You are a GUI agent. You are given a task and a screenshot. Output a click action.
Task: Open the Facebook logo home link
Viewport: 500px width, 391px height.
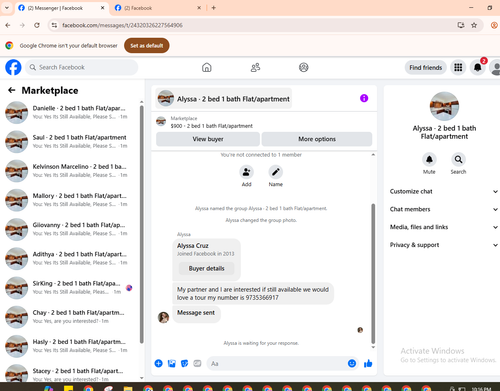coord(13,67)
